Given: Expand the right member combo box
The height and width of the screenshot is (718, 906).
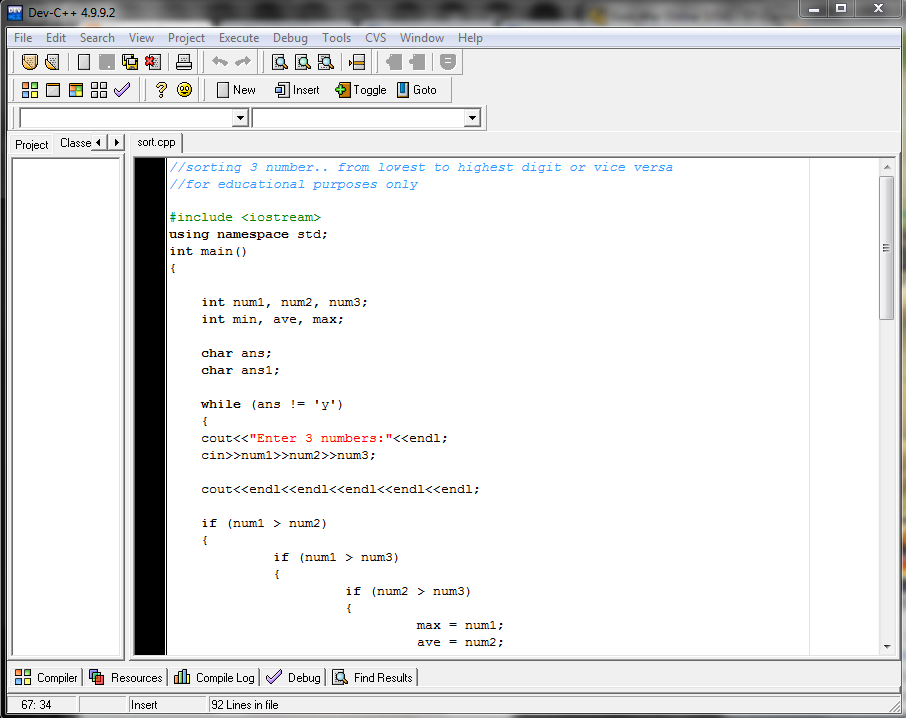Looking at the screenshot, I should pyautogui.click(x=472, y=118).
